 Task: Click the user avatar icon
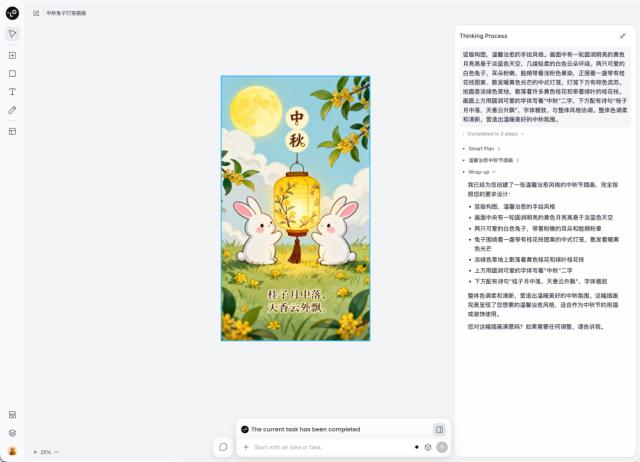12,451
